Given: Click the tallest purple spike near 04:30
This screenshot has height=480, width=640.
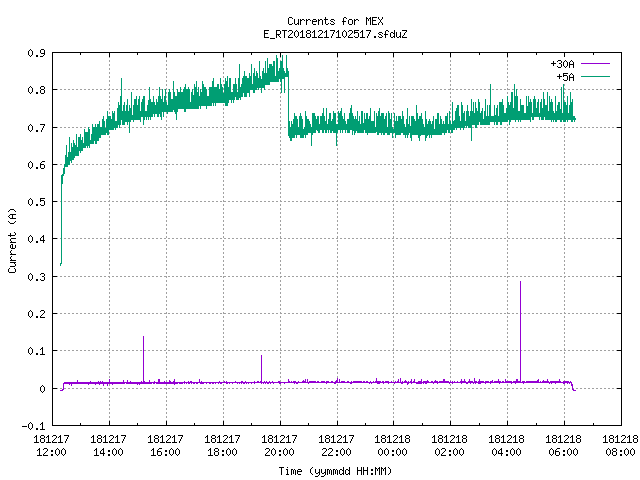Looking at the screenshot, I should (x=520, y=331).
